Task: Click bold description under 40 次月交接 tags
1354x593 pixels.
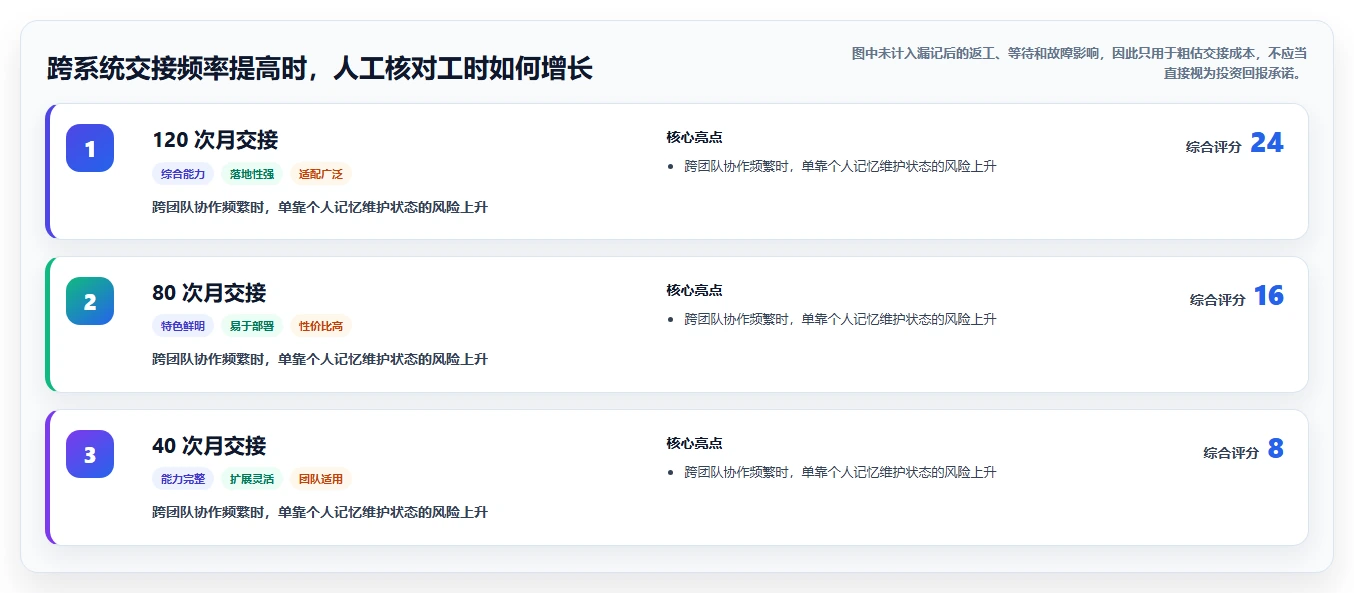Action: tap(320, 512)
